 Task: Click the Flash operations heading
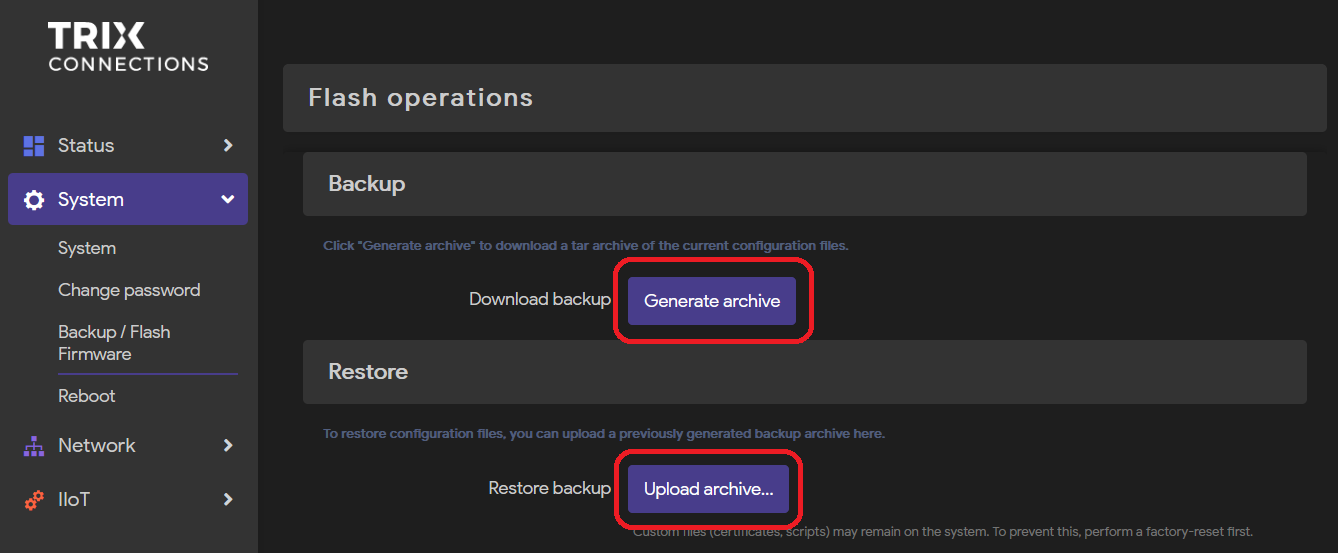(421, 97)
